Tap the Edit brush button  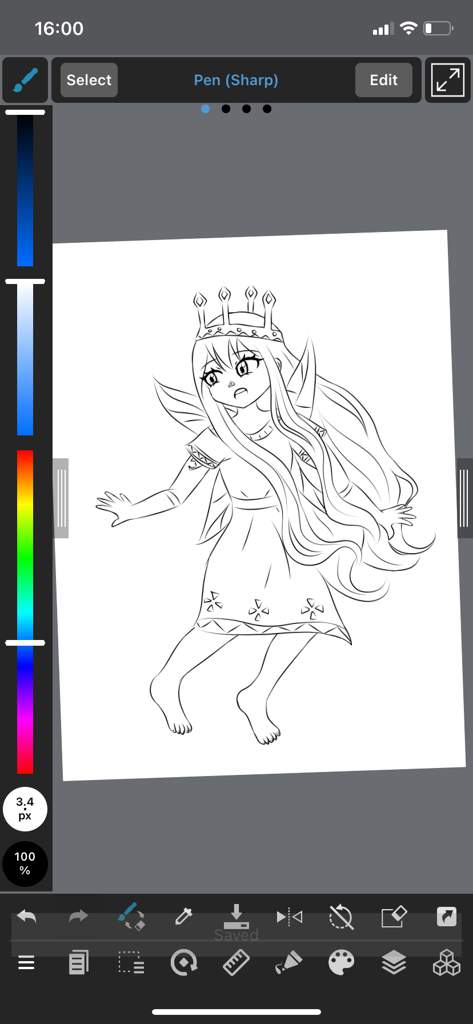point(383,80)
